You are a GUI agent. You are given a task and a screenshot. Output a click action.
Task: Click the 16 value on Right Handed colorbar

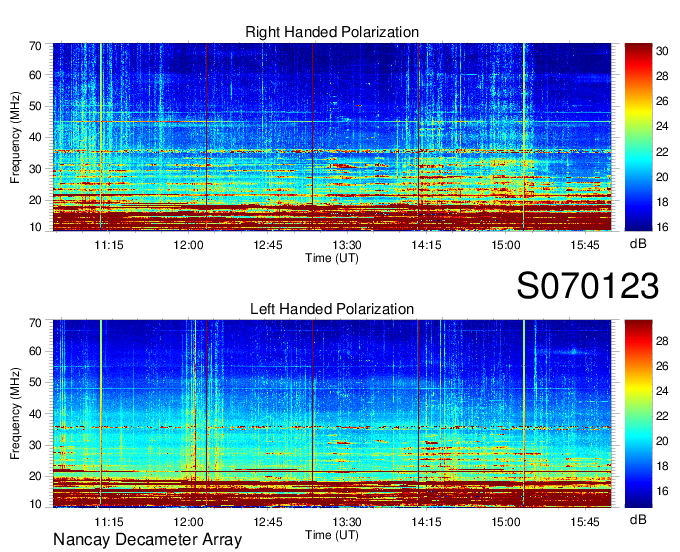tap(662, 227)
